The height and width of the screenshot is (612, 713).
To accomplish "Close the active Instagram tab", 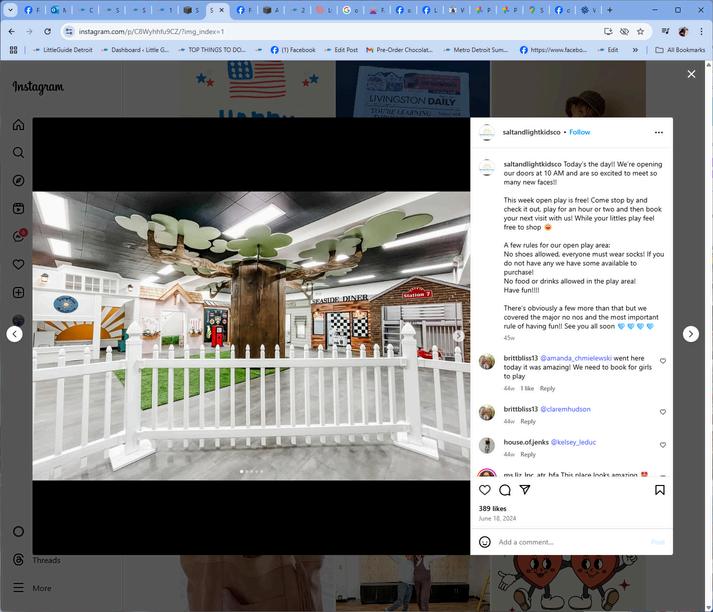I will 222,10.
